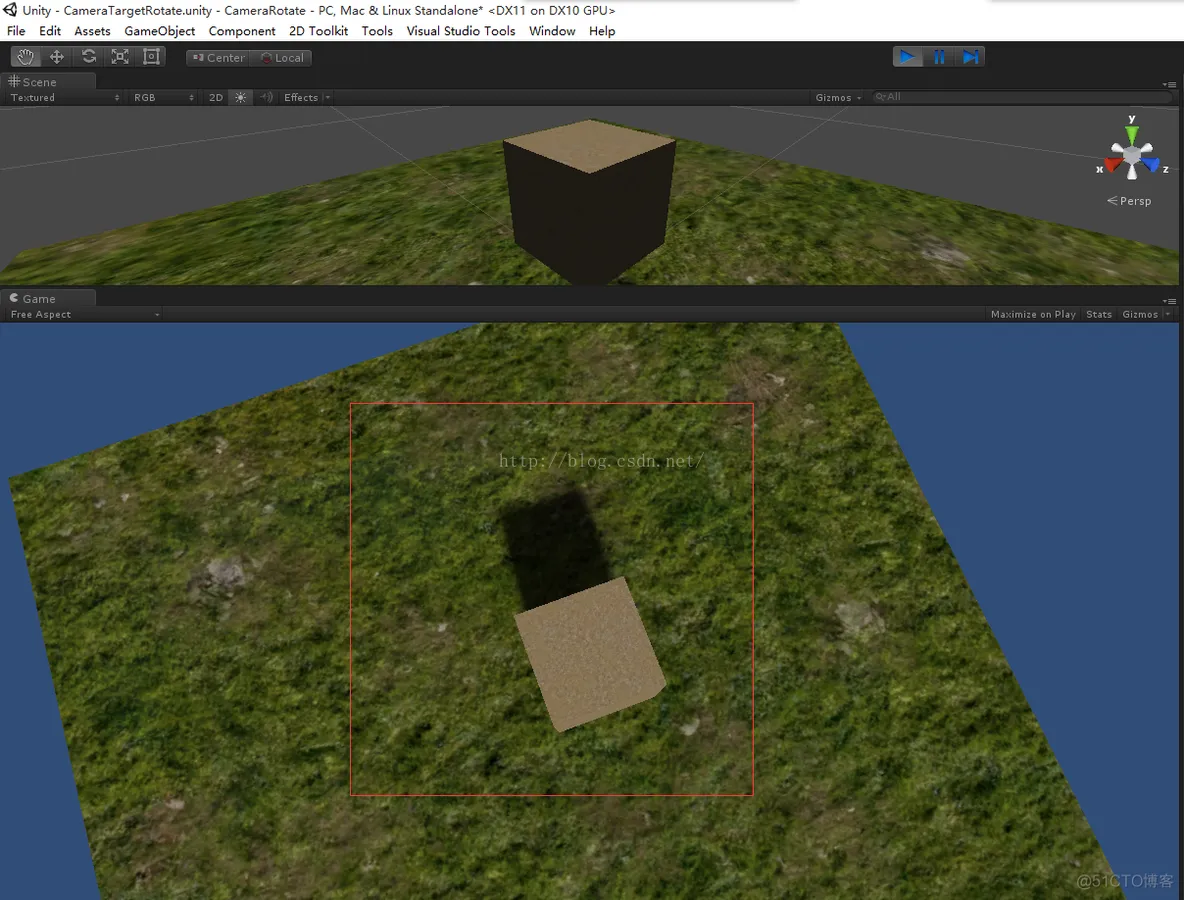The width and height of the screenshot is (1184, 900).
Task: Open the Window menu
Action: pos(552,31)
